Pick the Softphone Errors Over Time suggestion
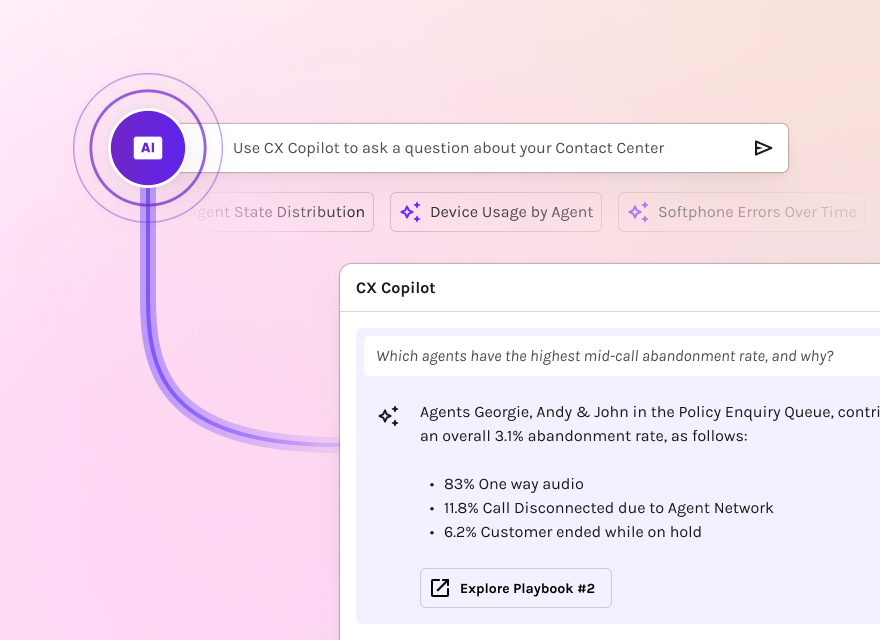The width and height of the screenshot is (880, 640). click(741, 212)
